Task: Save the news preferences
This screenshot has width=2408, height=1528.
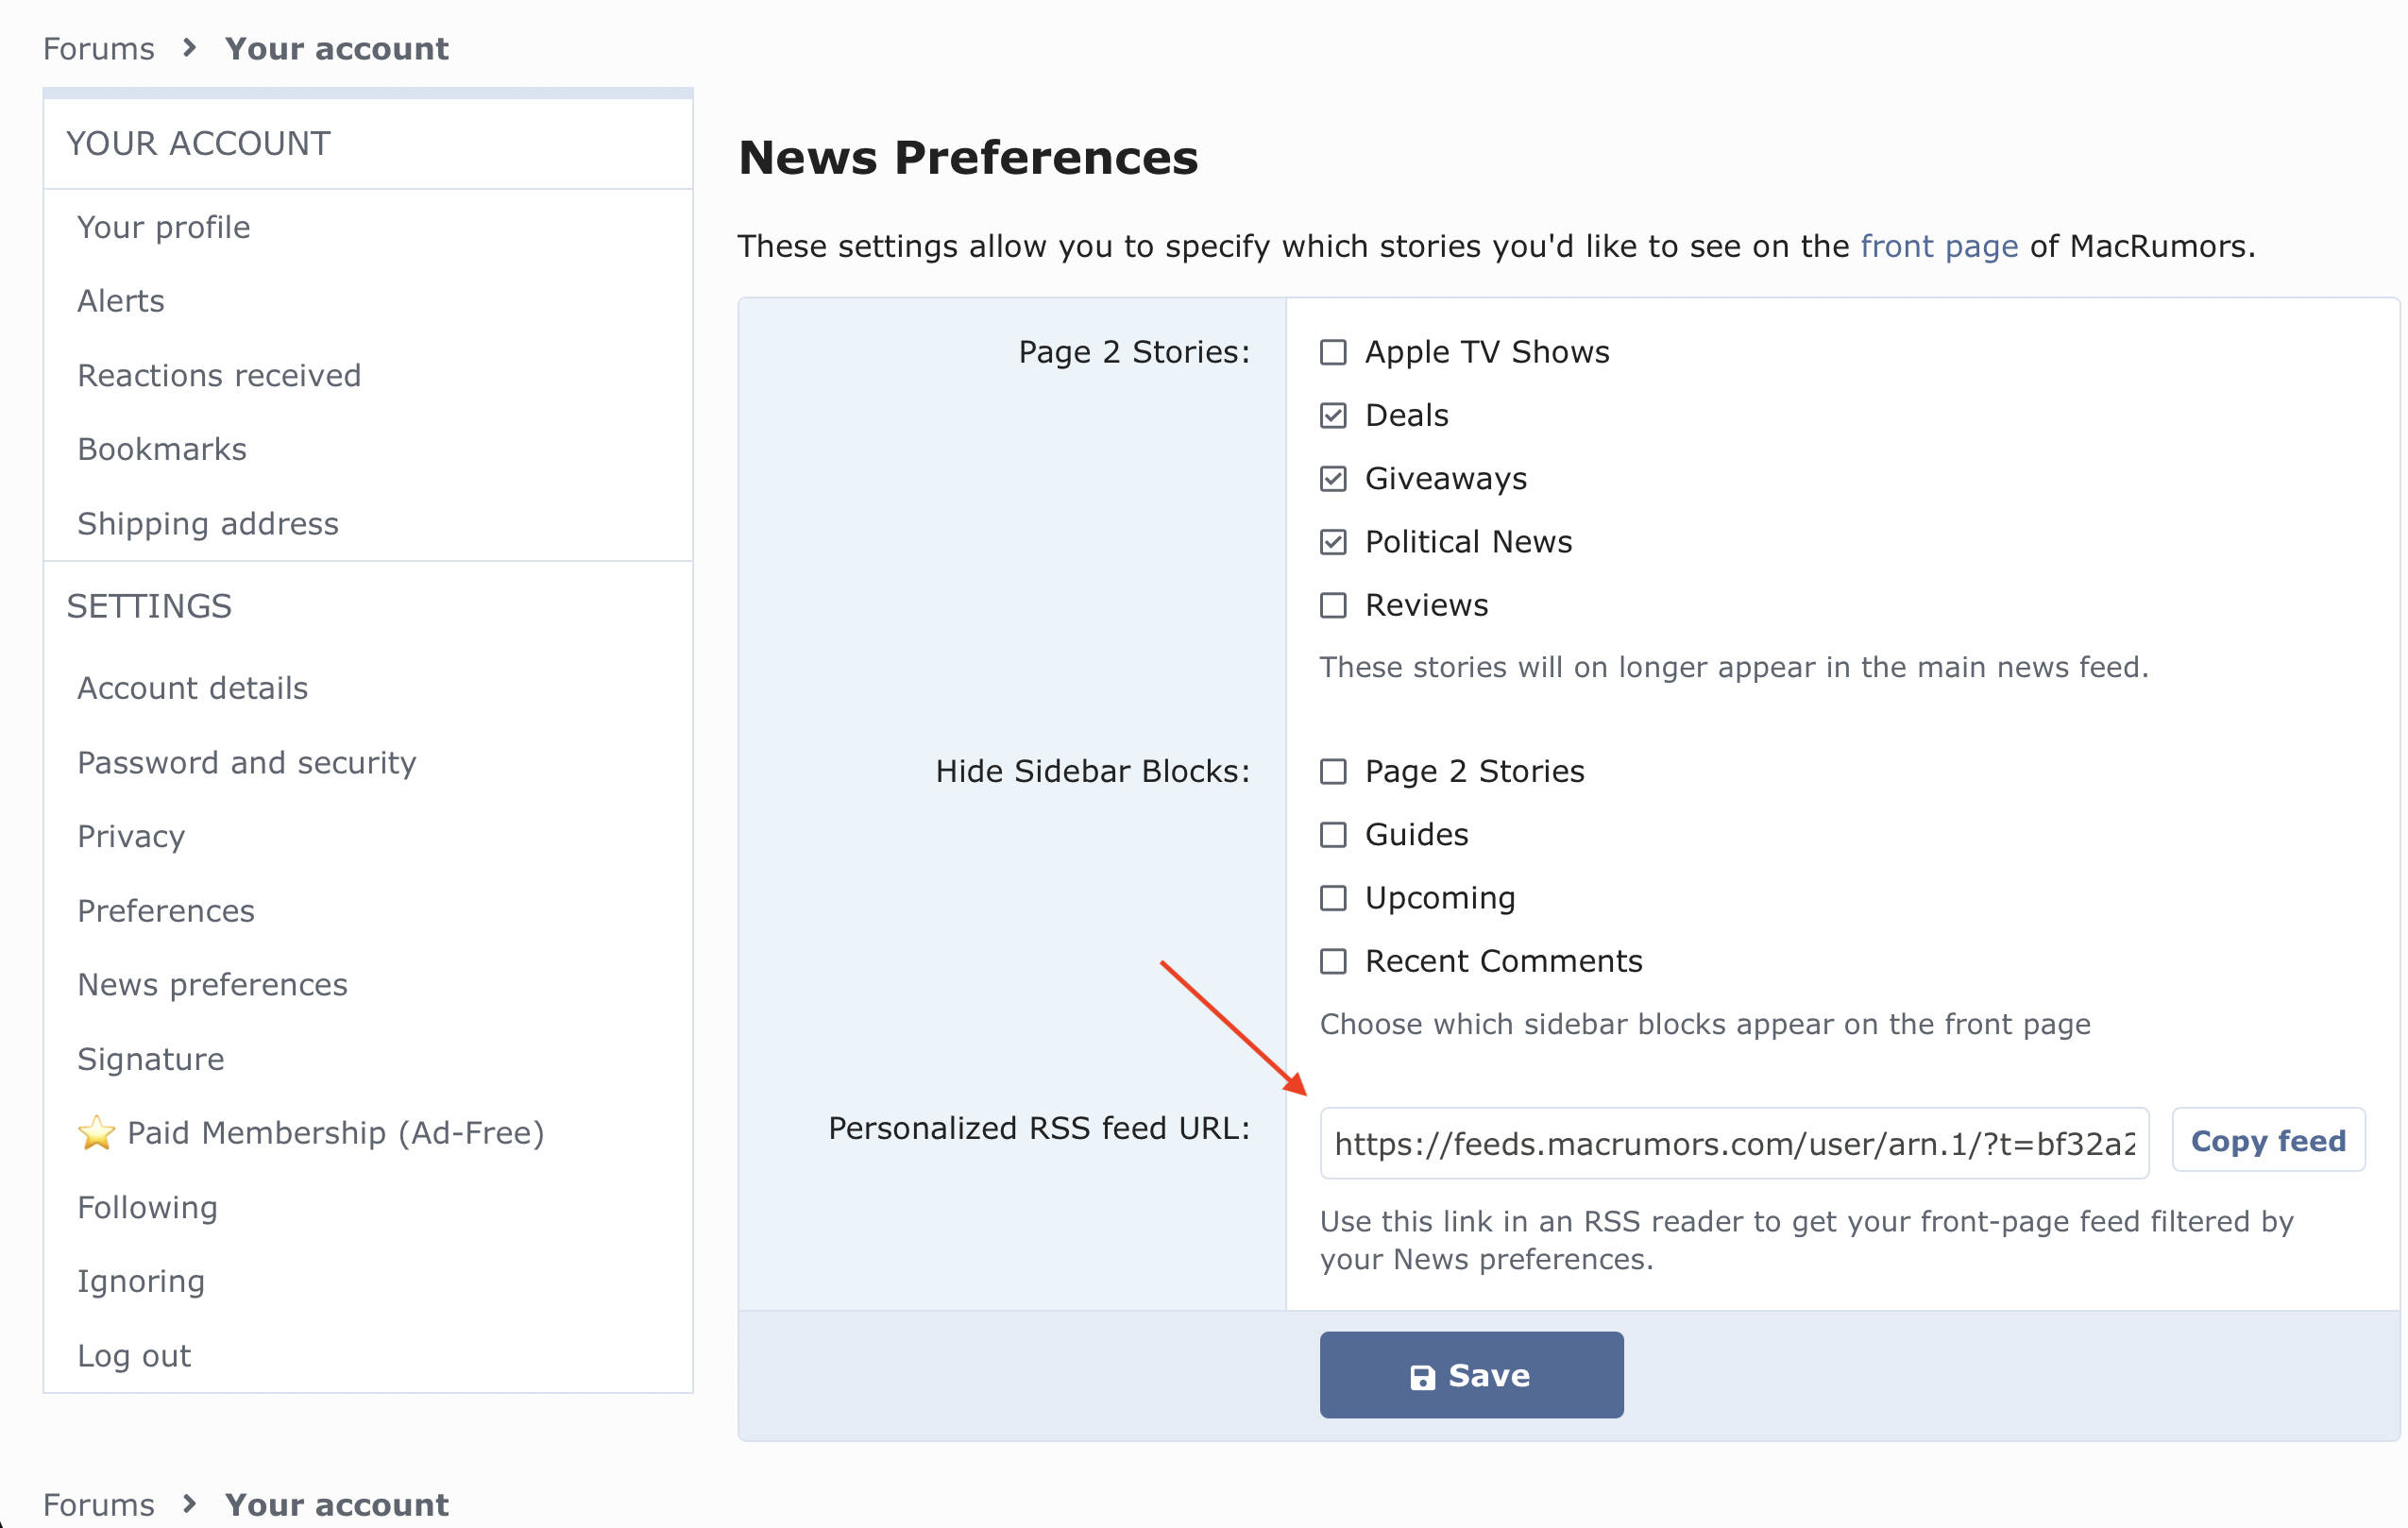Action: [1471, 1376]
